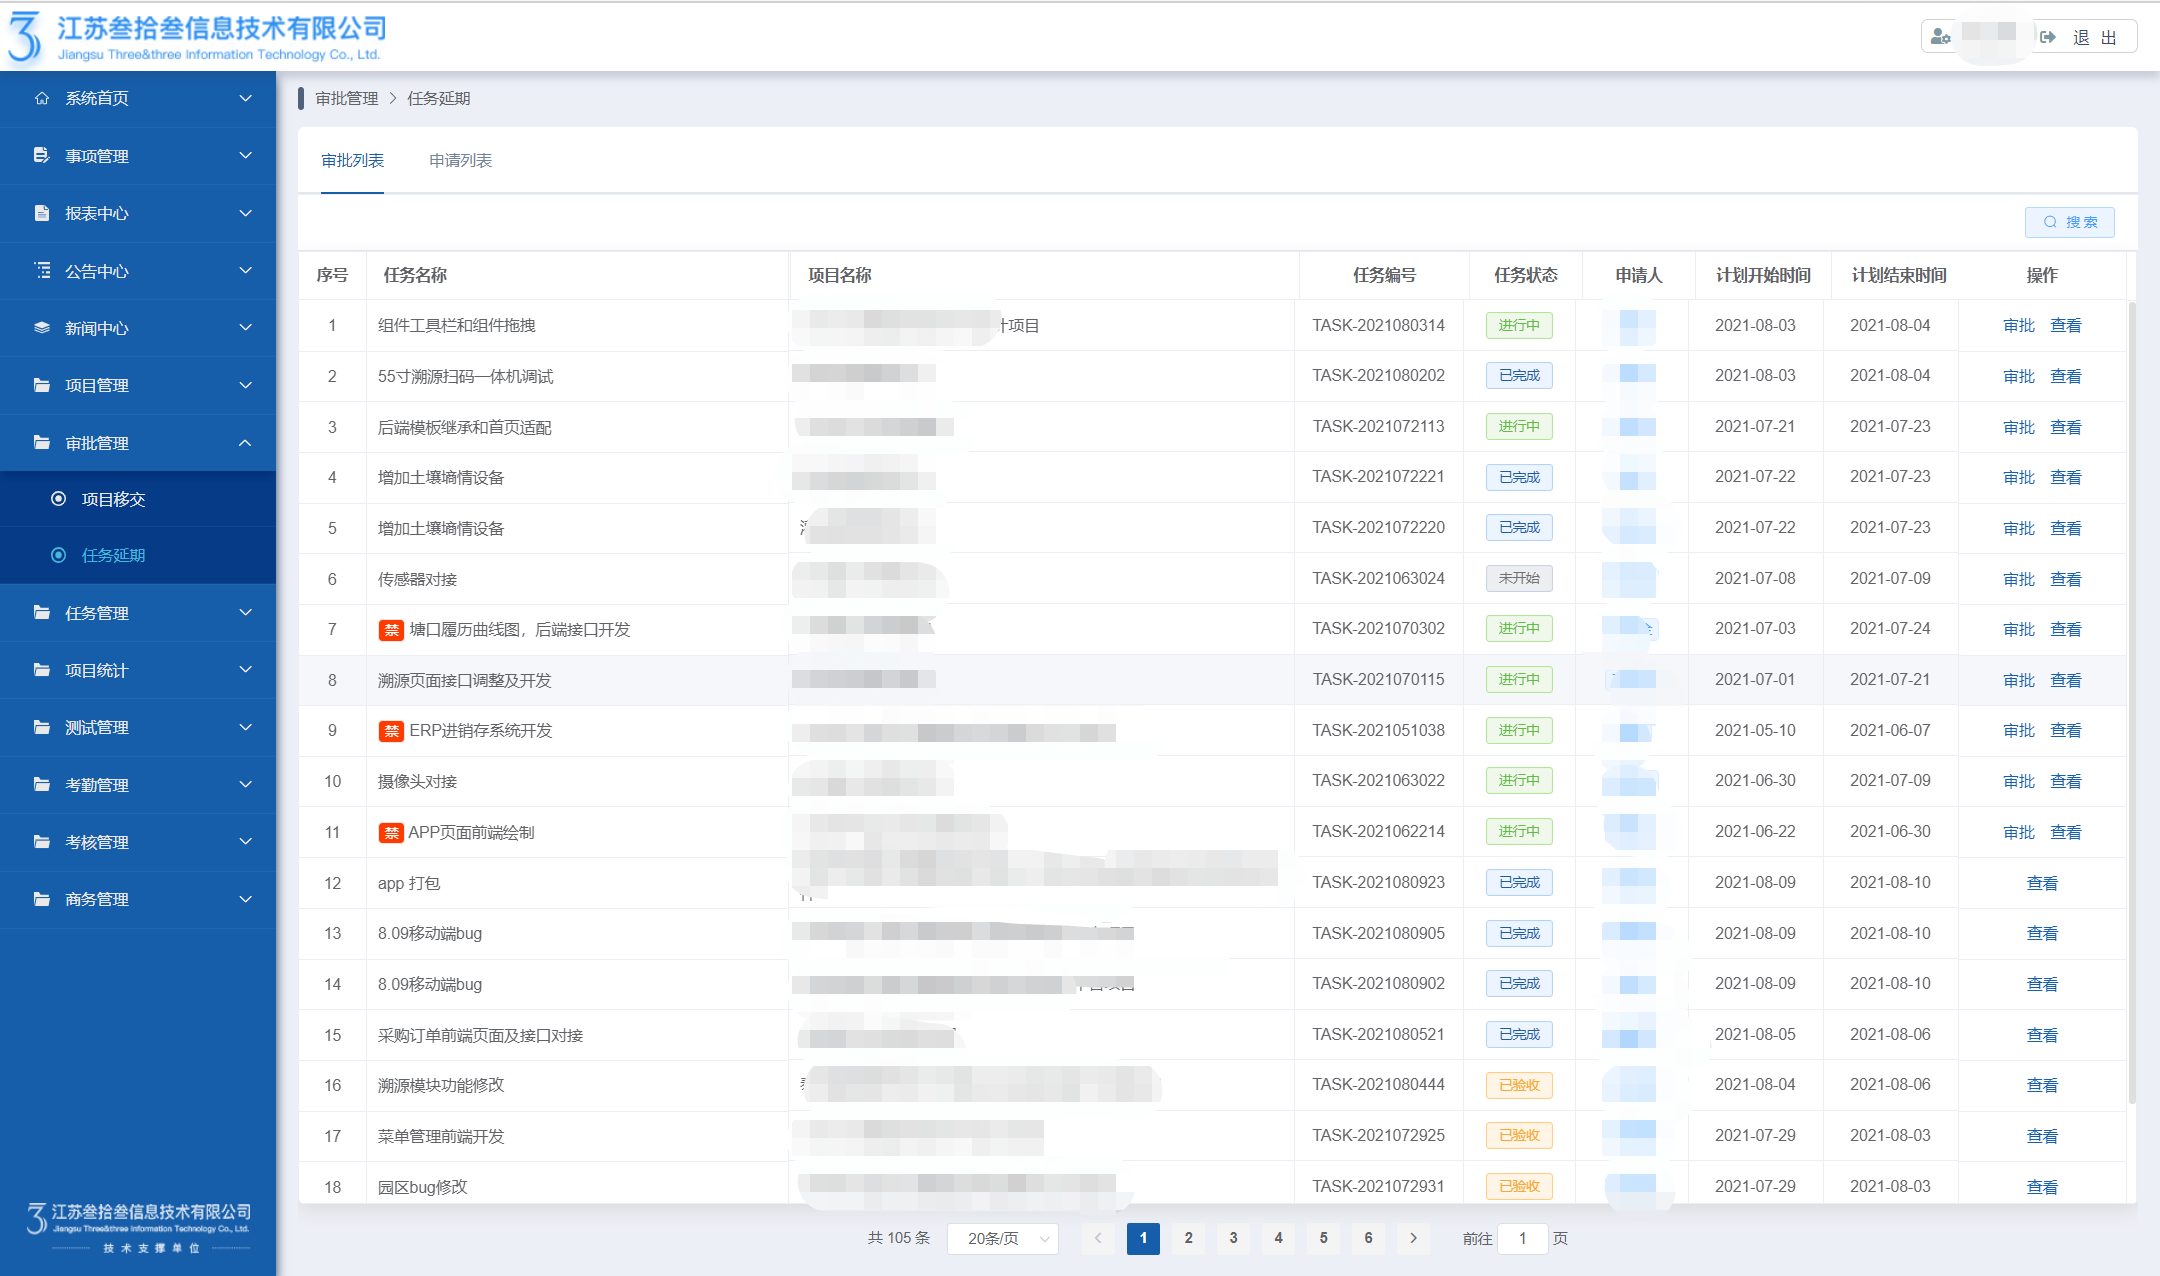Open the 20条/页 page size dropdown
The height and width of the screenshot is (1276, 2160).
pyautogui.click(x=1003, y=1238)
